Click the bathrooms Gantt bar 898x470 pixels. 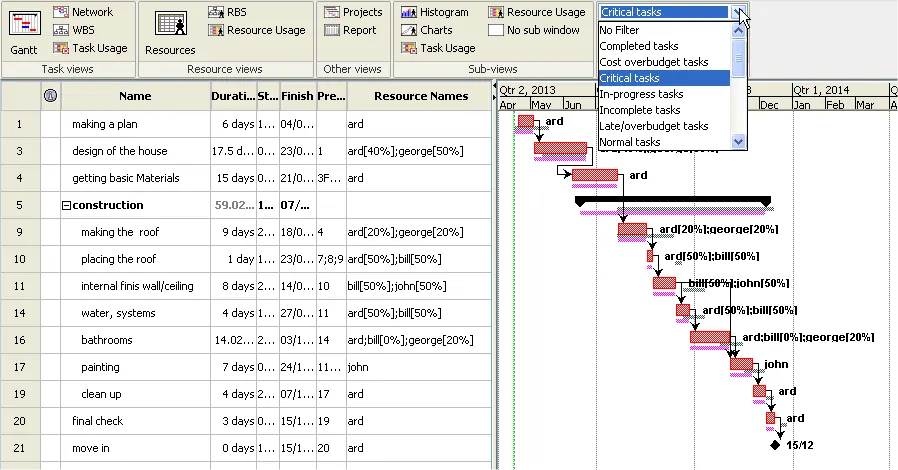[710, 337]
